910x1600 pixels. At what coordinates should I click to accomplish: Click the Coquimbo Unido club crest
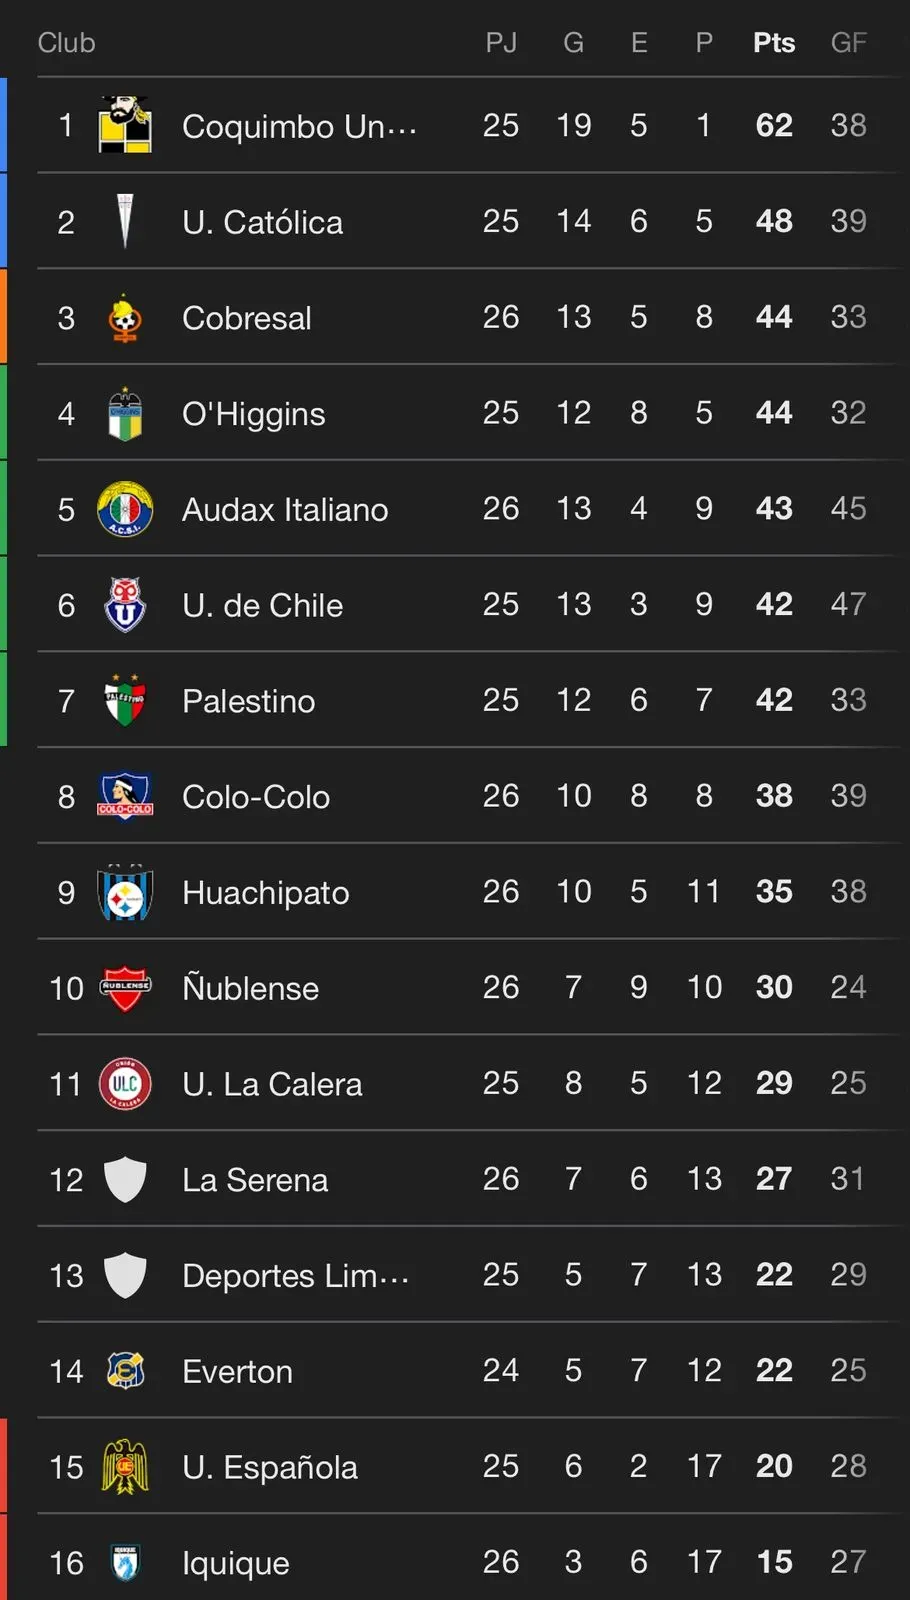125,125
